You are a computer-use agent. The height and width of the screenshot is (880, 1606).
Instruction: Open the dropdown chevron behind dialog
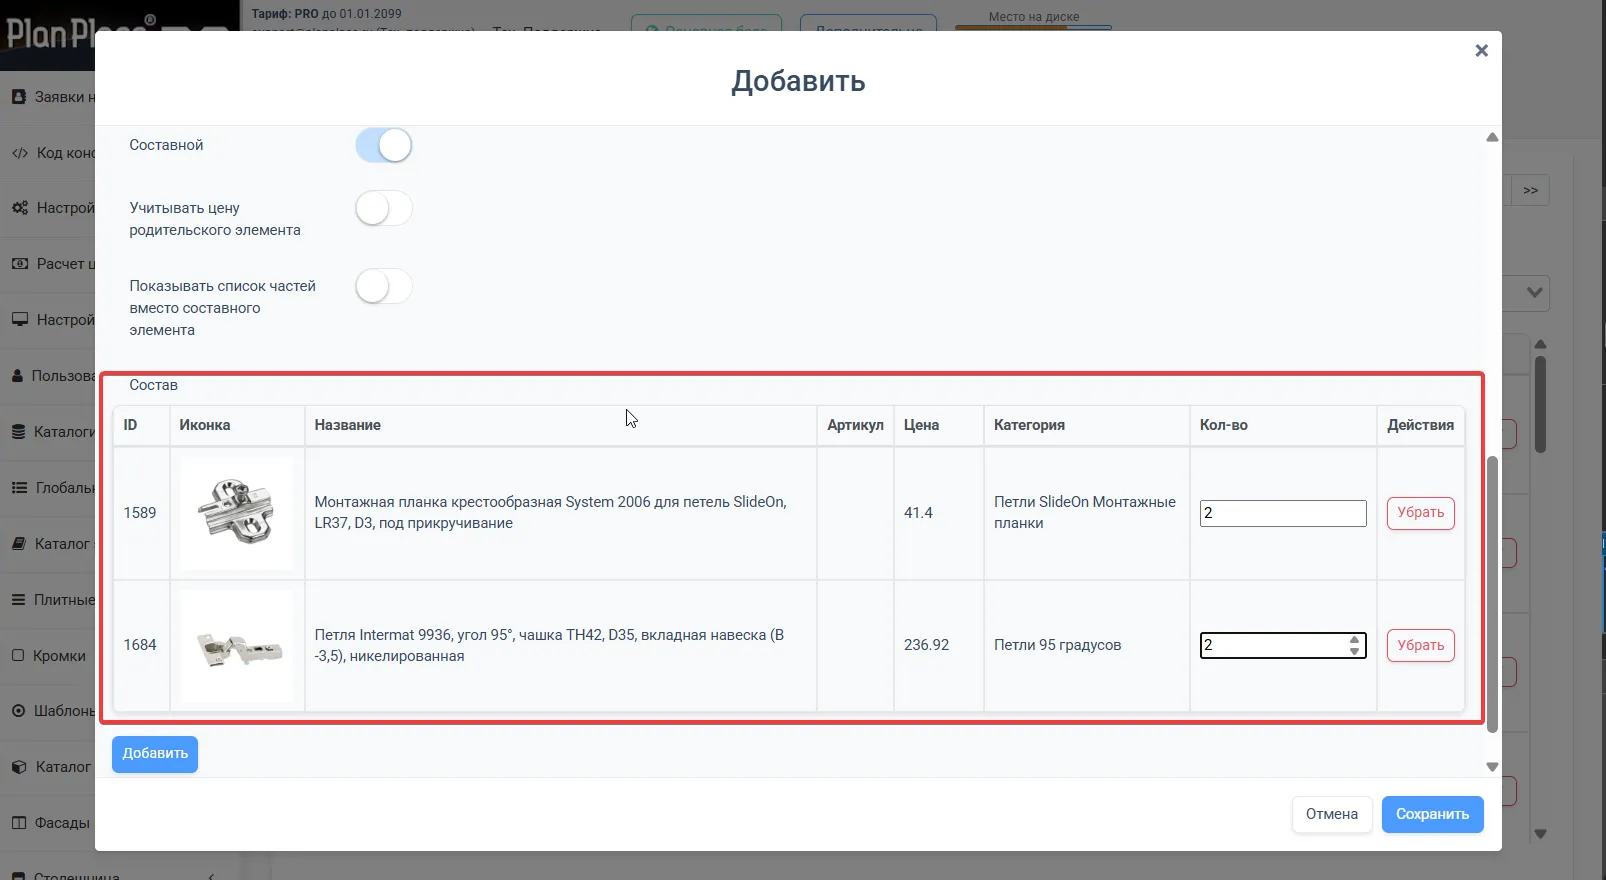(x=1535, y=293)
